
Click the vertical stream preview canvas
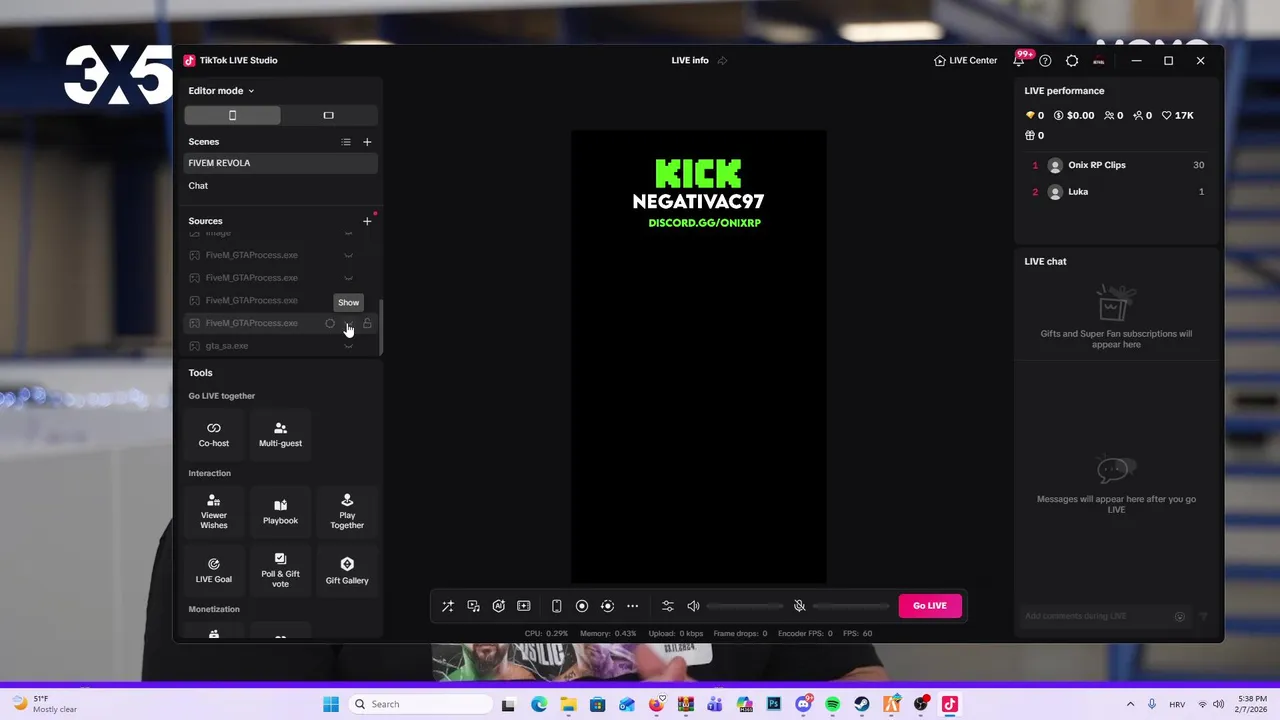click(x=699, y=356)
